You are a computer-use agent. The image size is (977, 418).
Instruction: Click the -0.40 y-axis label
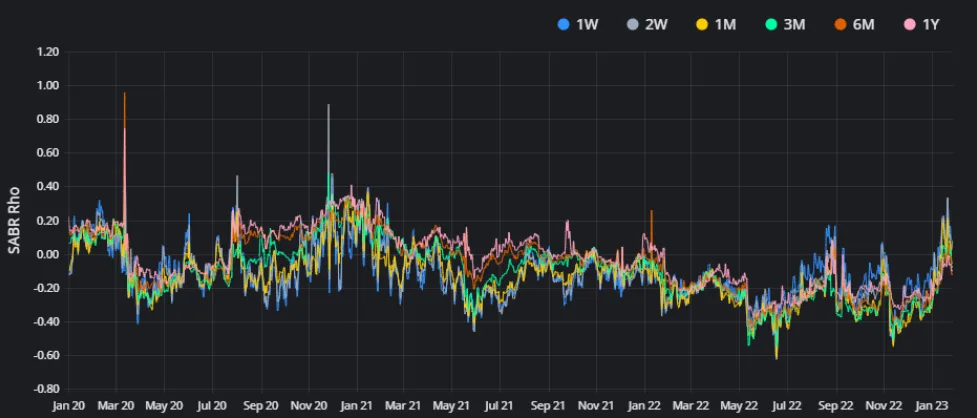coord(47,321)
